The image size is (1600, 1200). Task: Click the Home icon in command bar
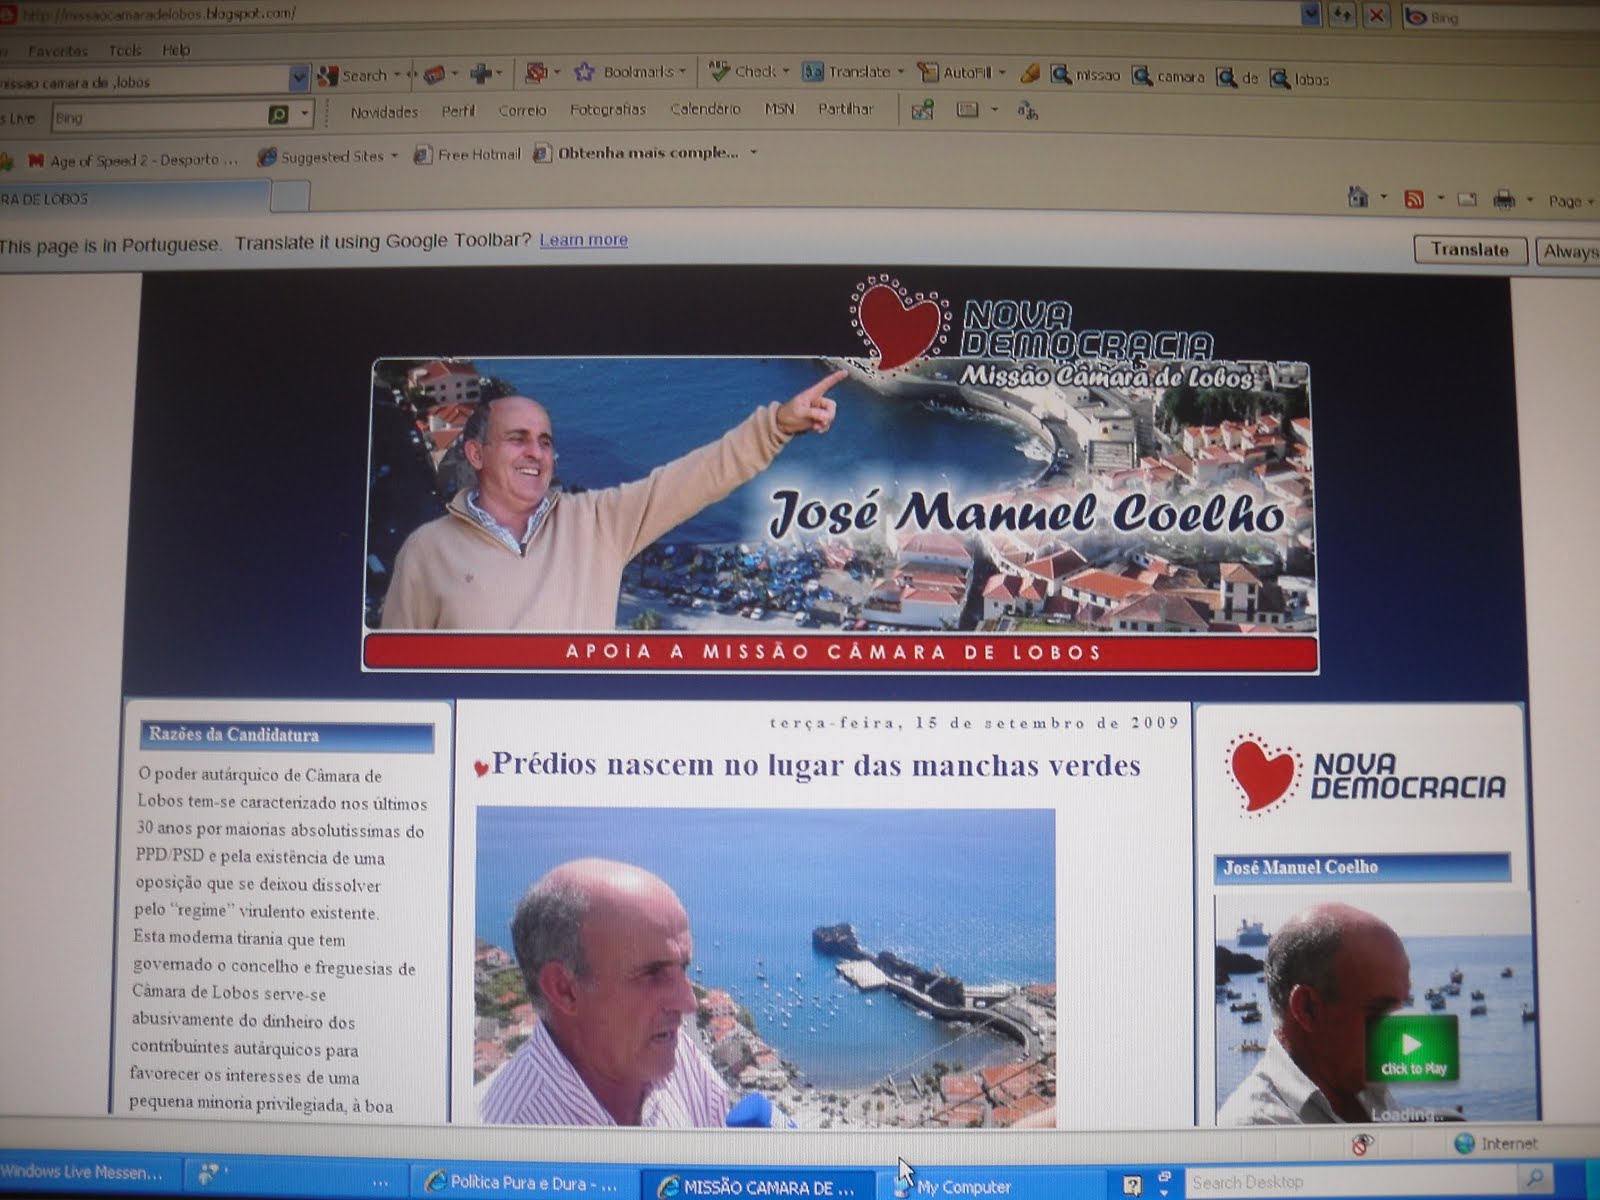(1357, 197)
